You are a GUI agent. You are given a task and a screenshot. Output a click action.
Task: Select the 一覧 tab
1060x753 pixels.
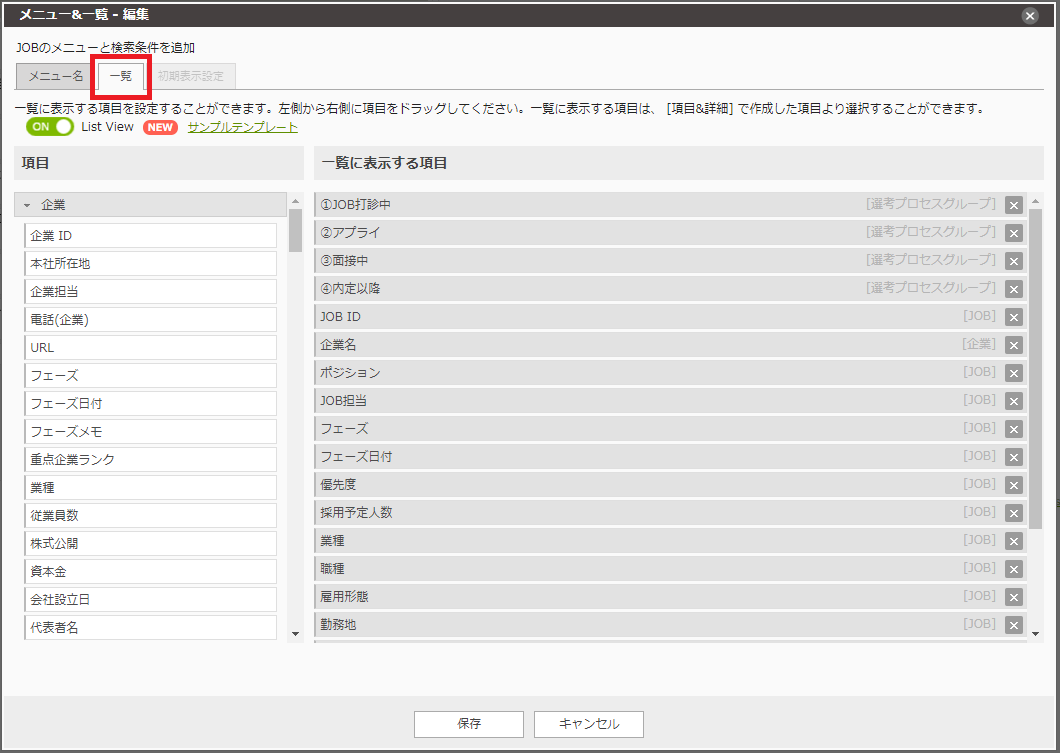(121, 76)
